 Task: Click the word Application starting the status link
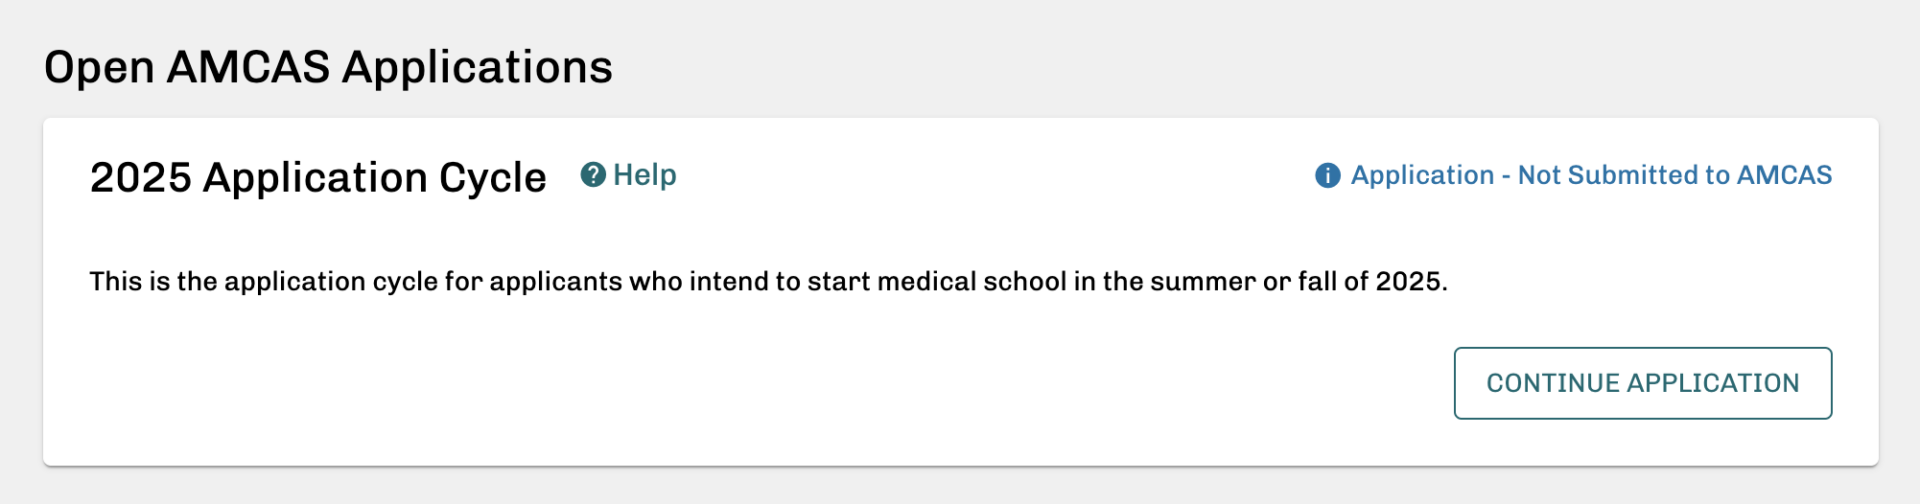[x=1422, y=175]
